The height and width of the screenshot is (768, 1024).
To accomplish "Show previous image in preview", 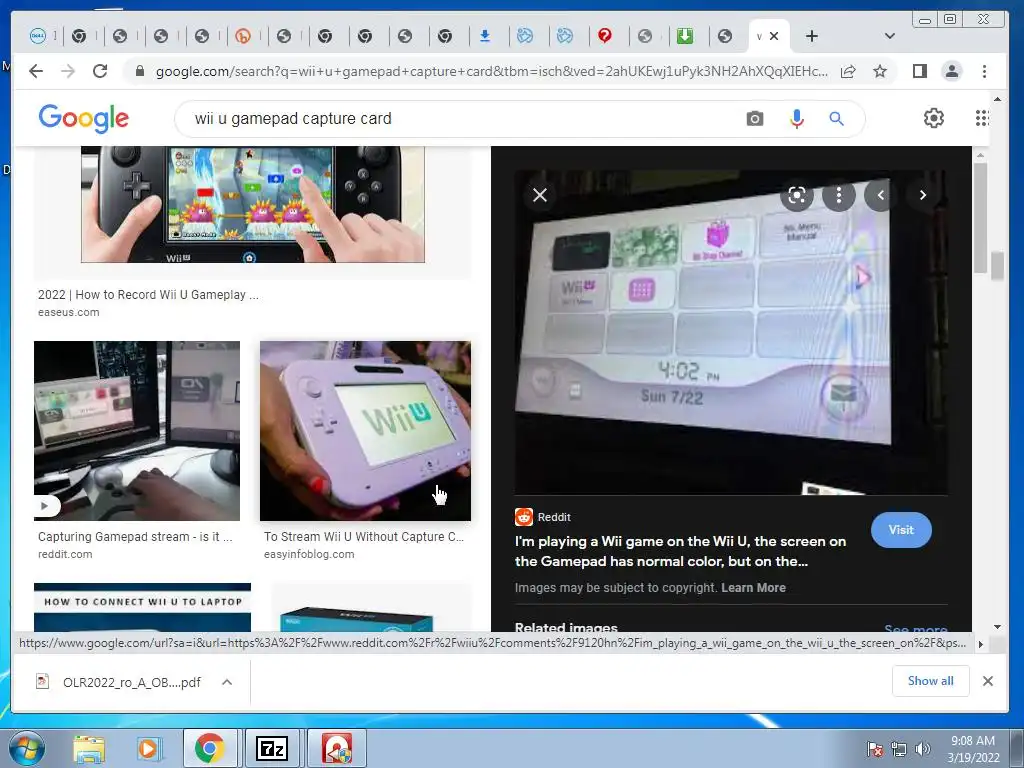I will 880,195.
